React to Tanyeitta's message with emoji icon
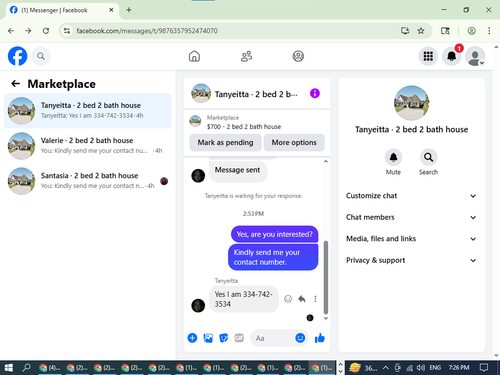This screenshot has width=500, height=375. pos(288,299)
